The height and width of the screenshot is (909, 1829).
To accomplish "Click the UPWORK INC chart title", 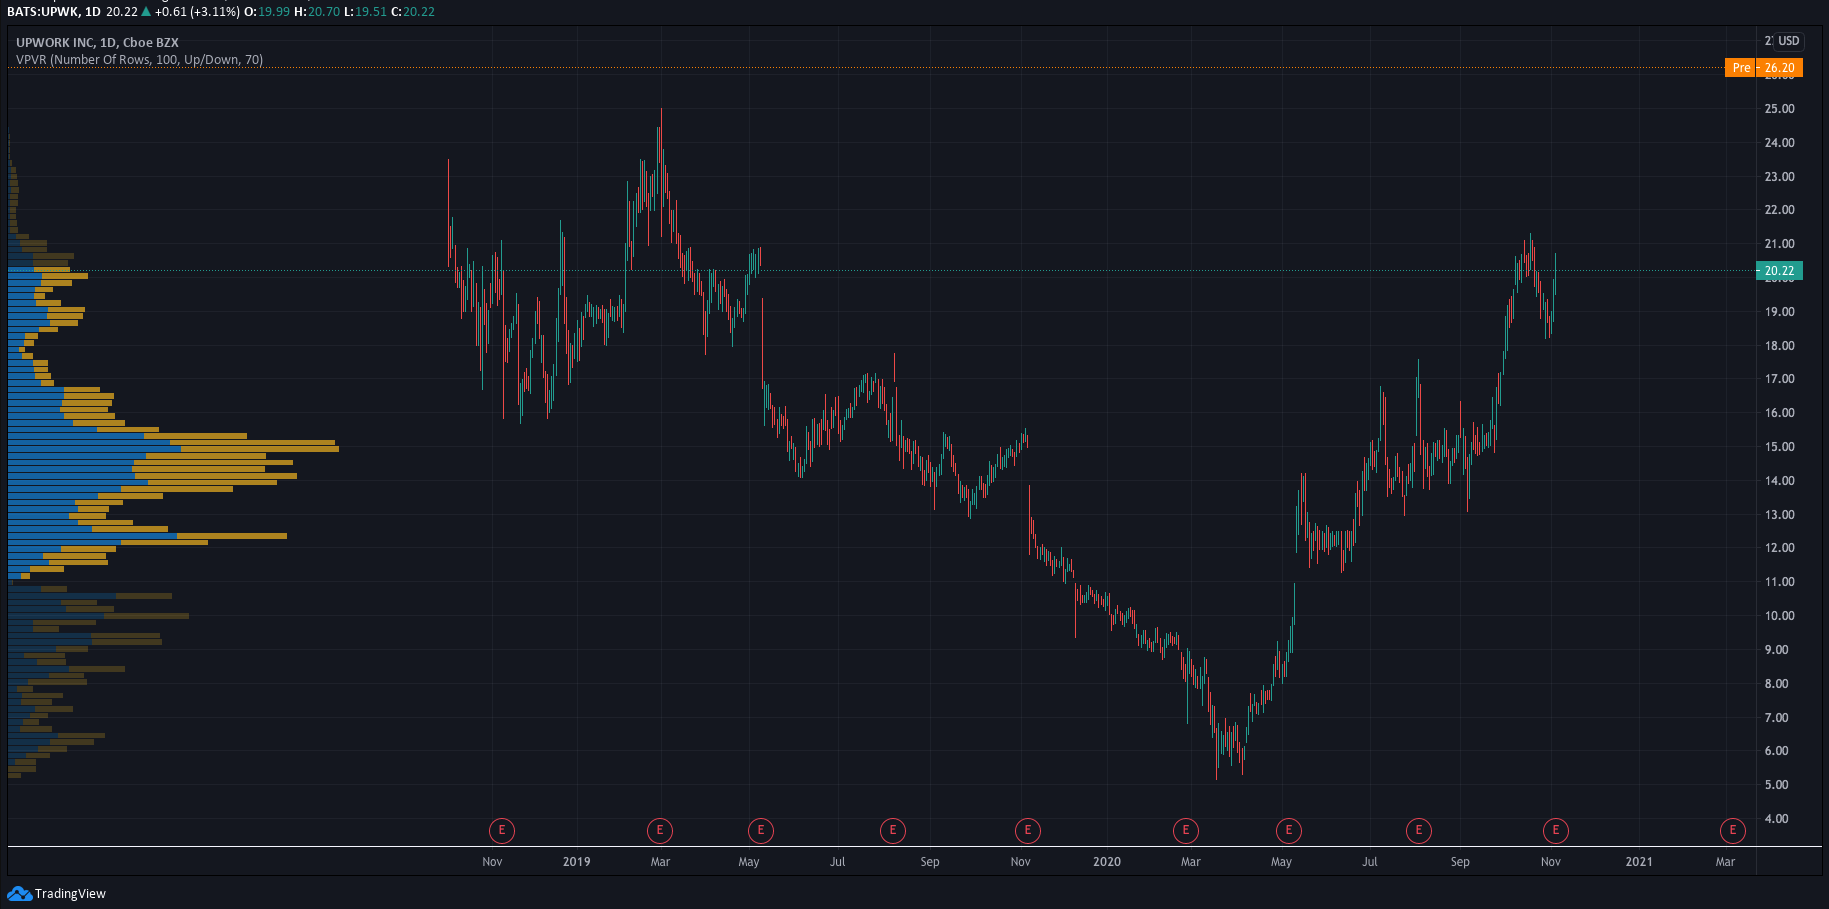I will point(97,42).
